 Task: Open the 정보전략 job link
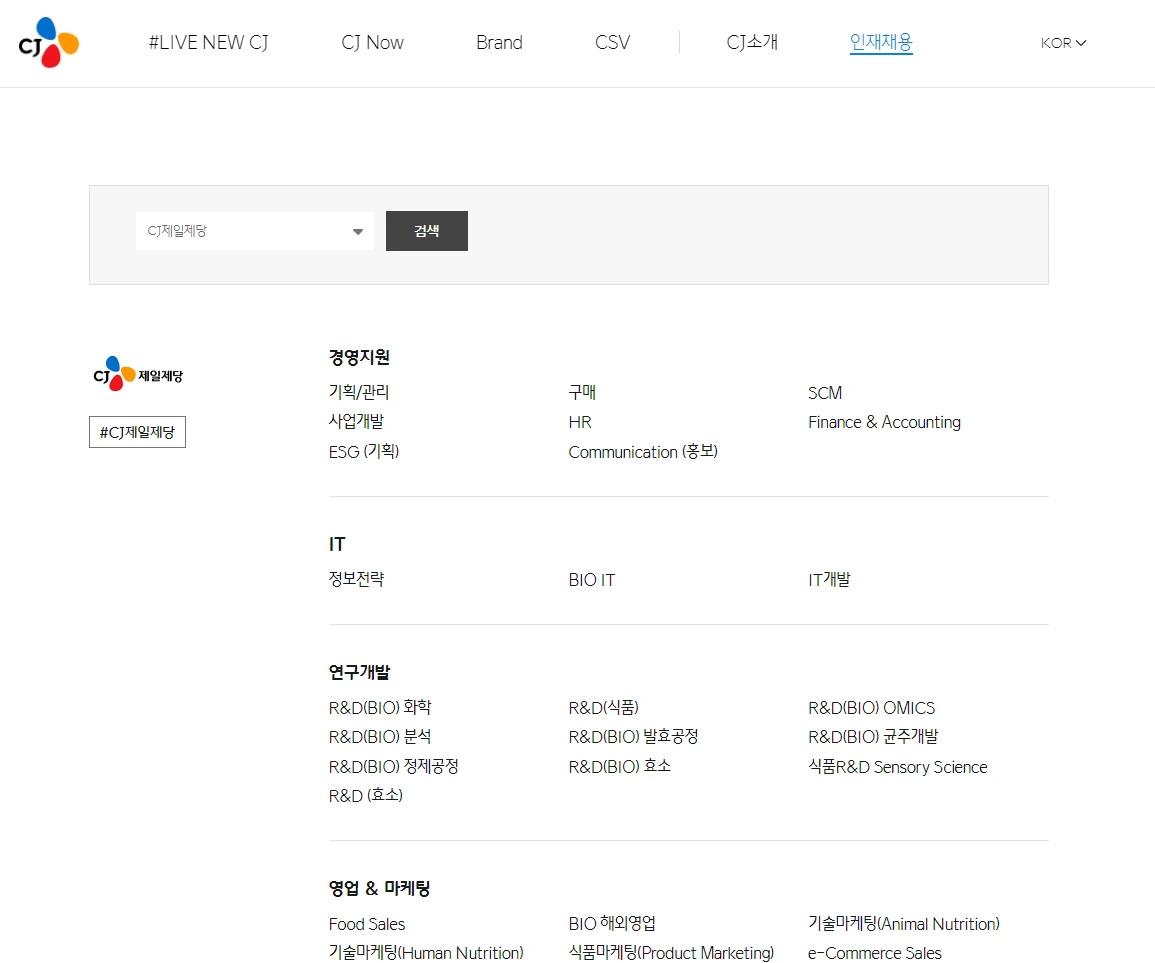(x=357, y=579)
